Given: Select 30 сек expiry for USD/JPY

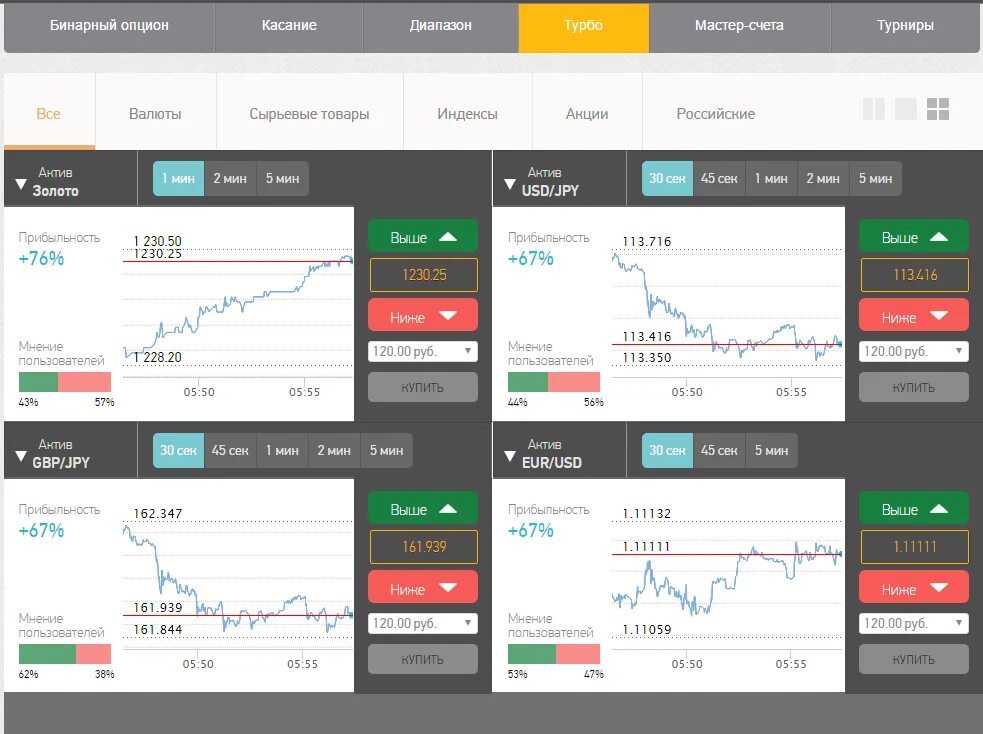Looking at the screenshot, I should (x=667, y=179).
